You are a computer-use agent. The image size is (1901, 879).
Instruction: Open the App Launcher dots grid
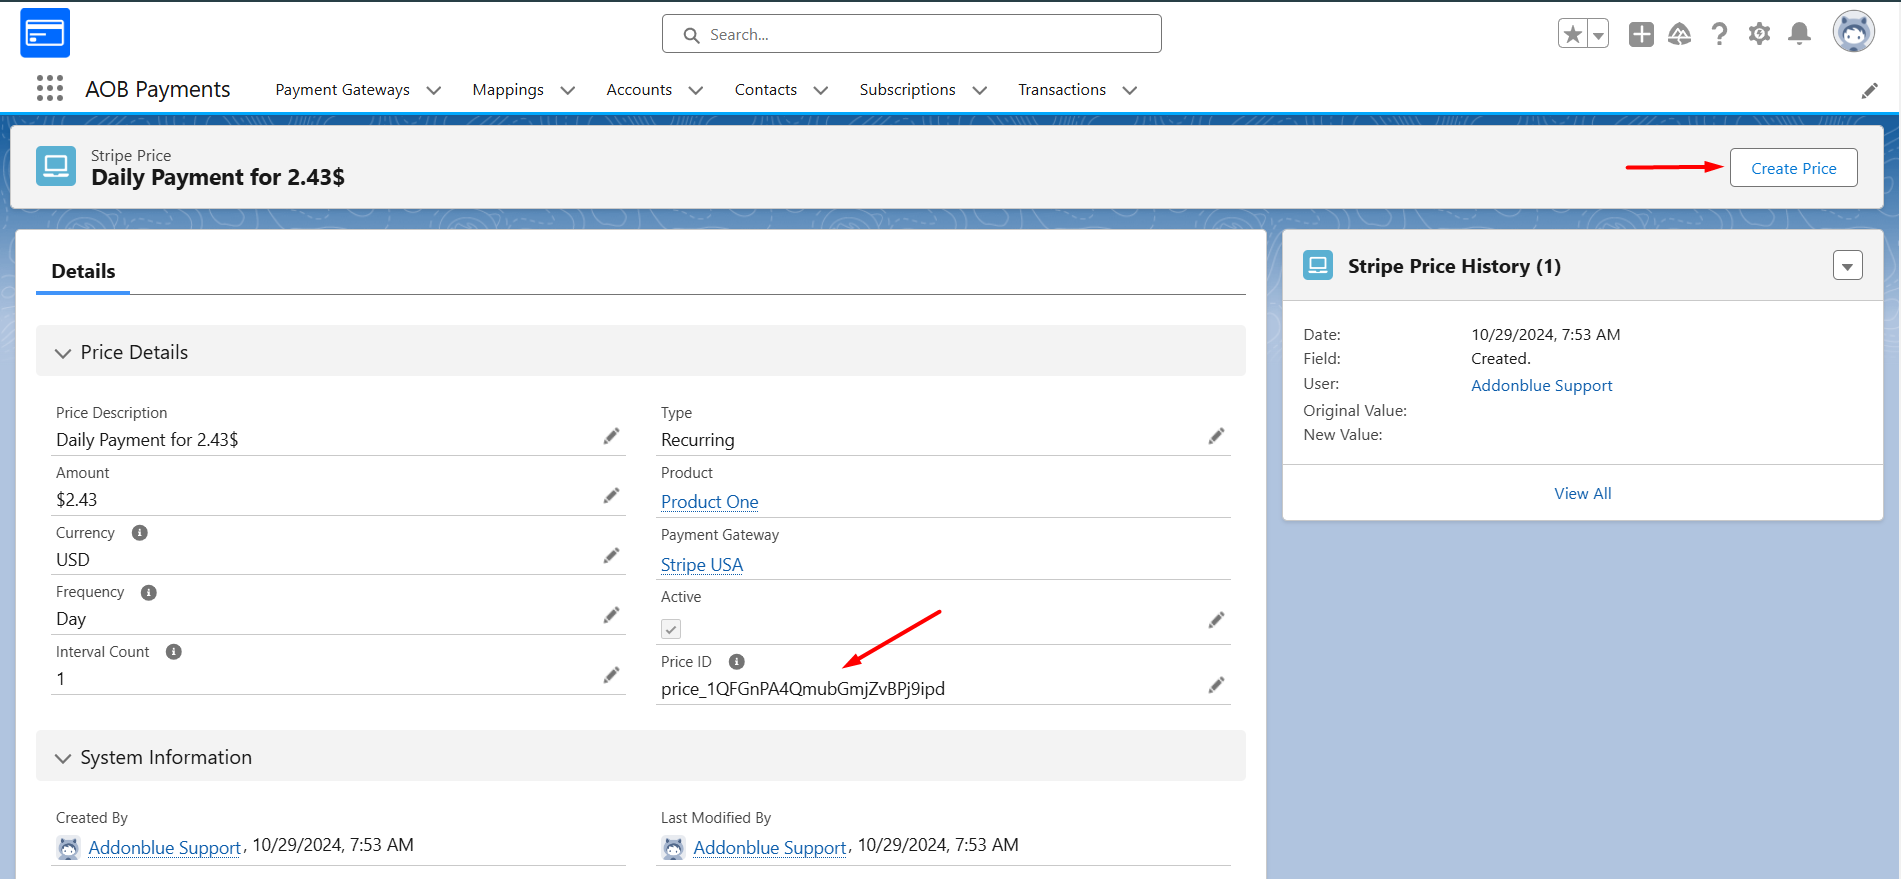(x=50, y=89)
